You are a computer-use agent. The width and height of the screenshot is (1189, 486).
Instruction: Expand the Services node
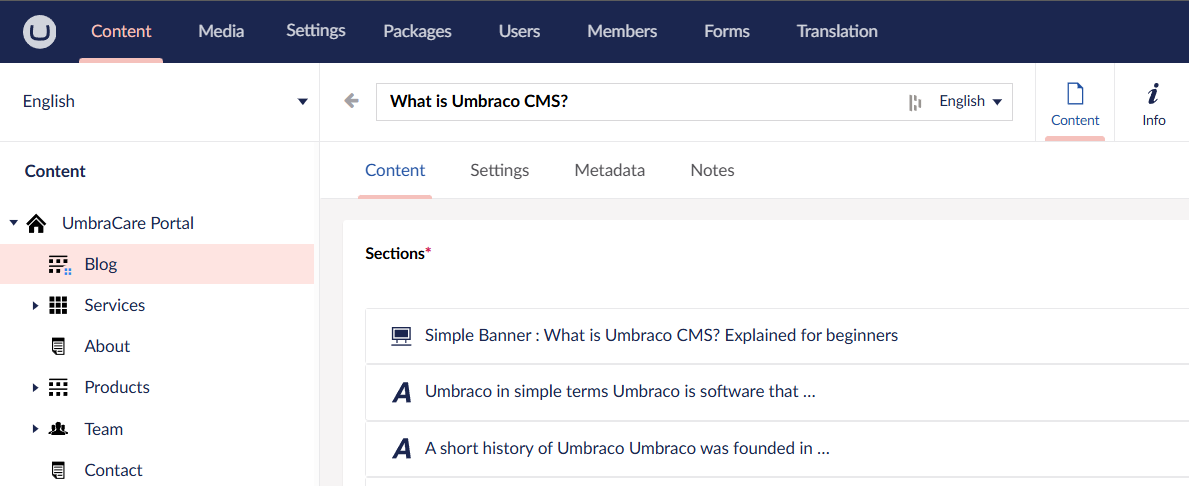[35, 306]
